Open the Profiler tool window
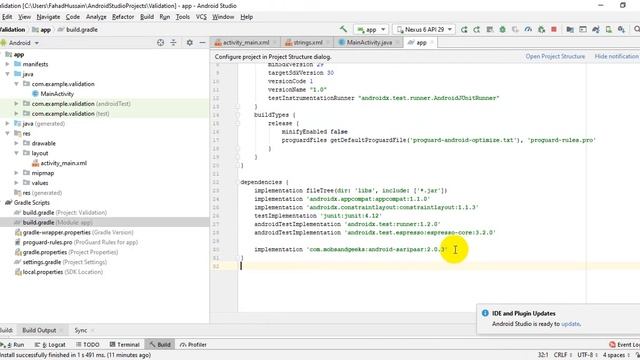Viewport: 640px width, 360px height. [x=193, y=344]
